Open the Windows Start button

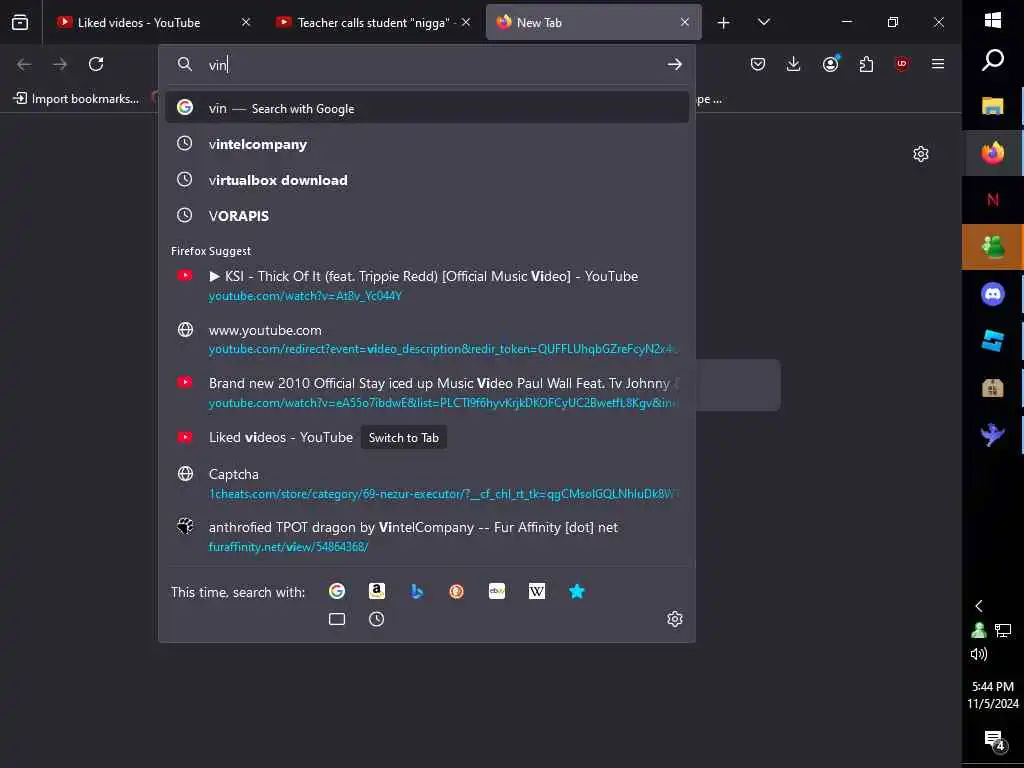(993, 20)
